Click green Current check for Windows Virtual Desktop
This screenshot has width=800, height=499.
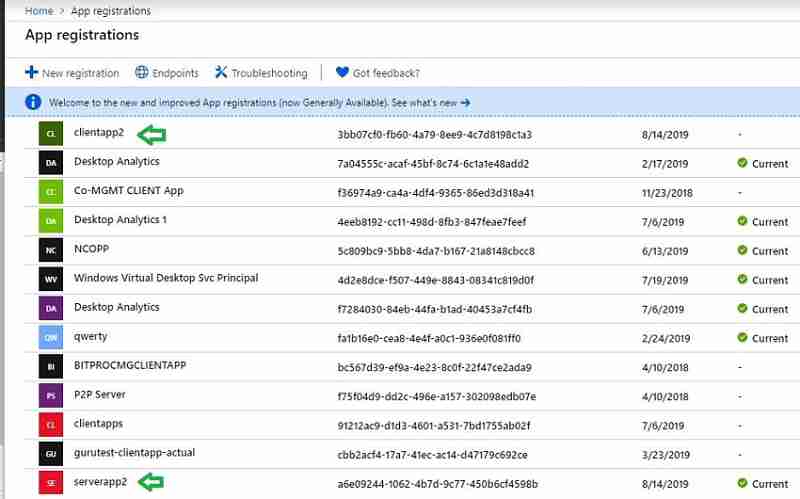pos(742,279)
